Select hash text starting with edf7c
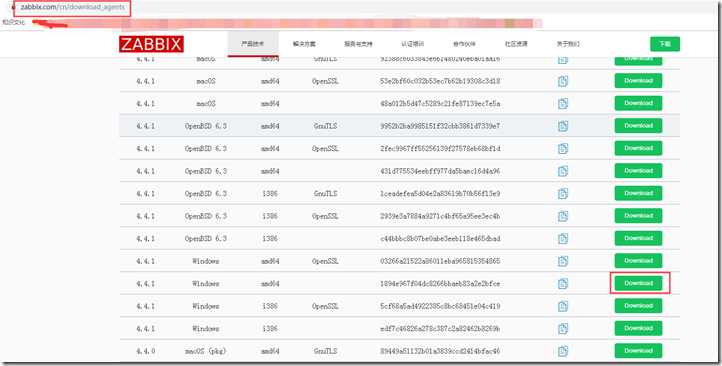The image size is (722, 366). tap(440, 329)
